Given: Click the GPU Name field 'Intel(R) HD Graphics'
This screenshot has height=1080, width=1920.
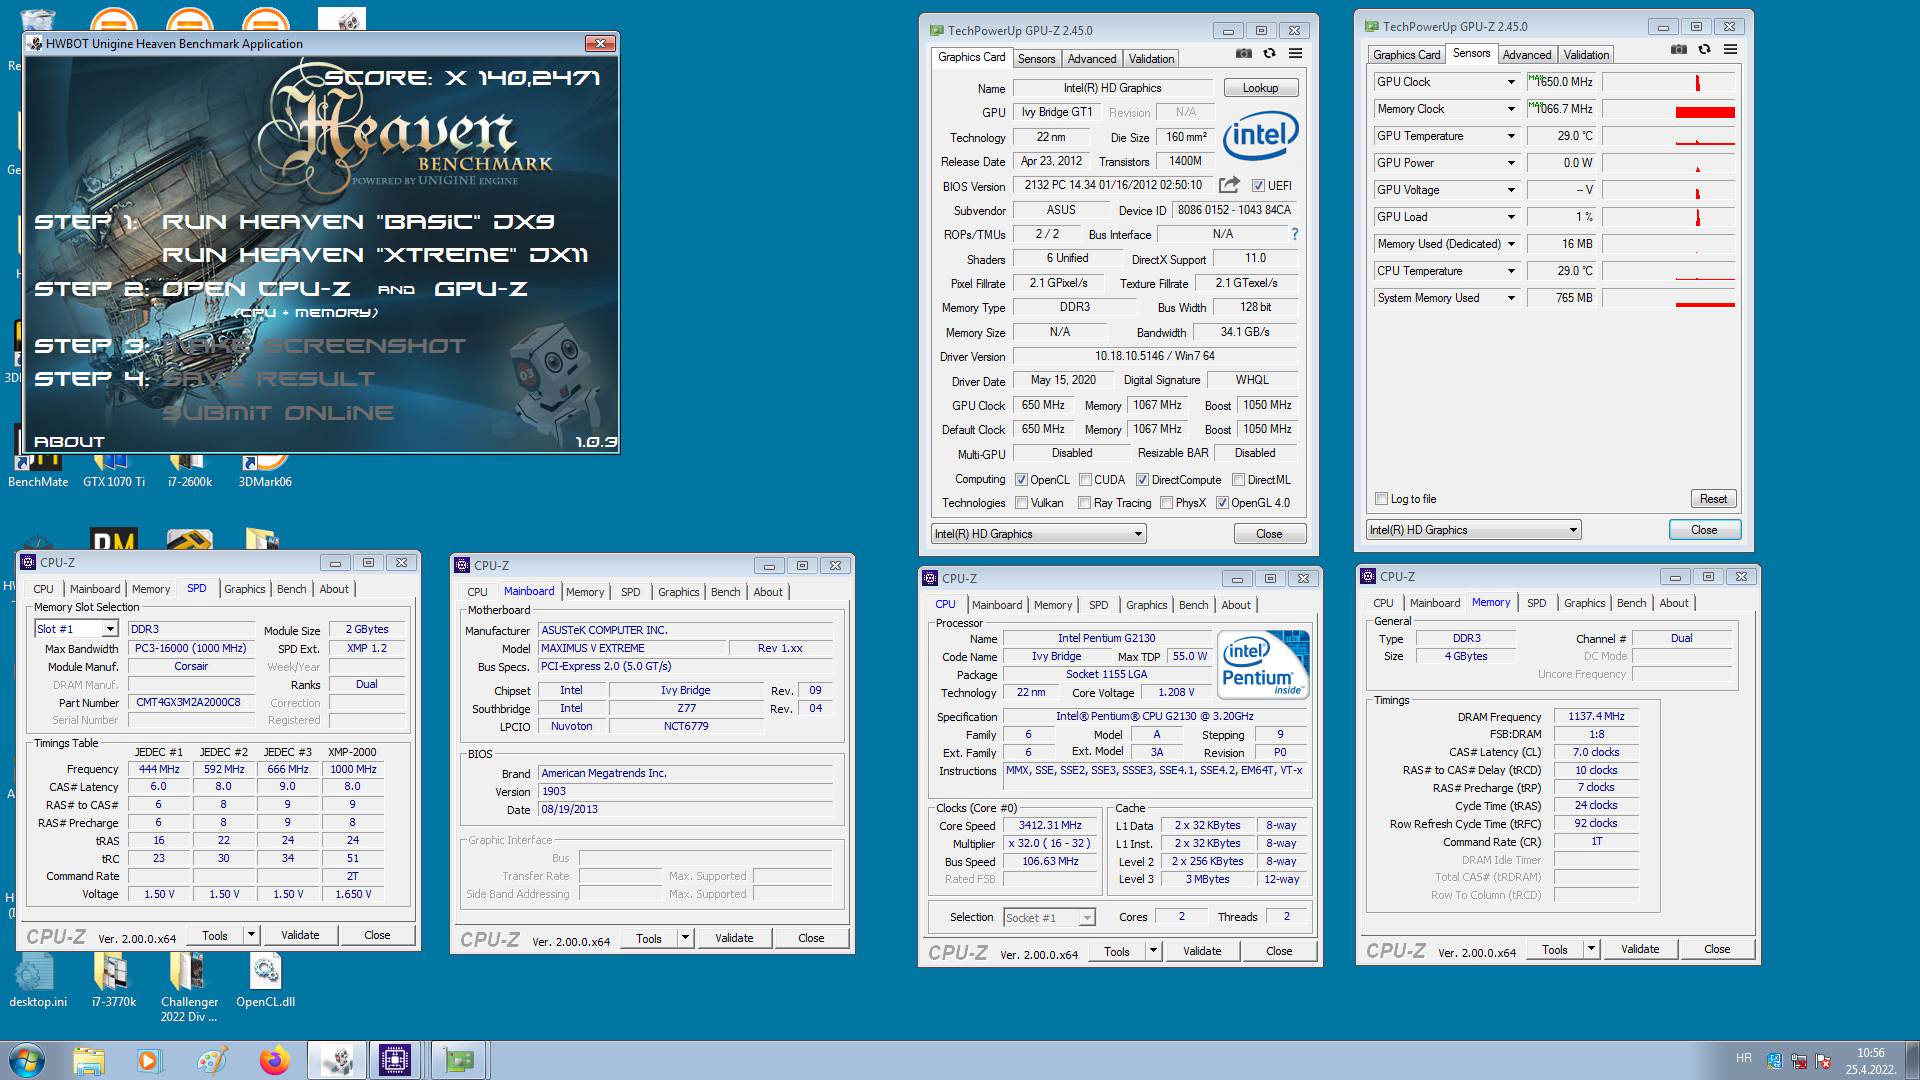Looking at the screenshot, I should (x=1112, y=88).
